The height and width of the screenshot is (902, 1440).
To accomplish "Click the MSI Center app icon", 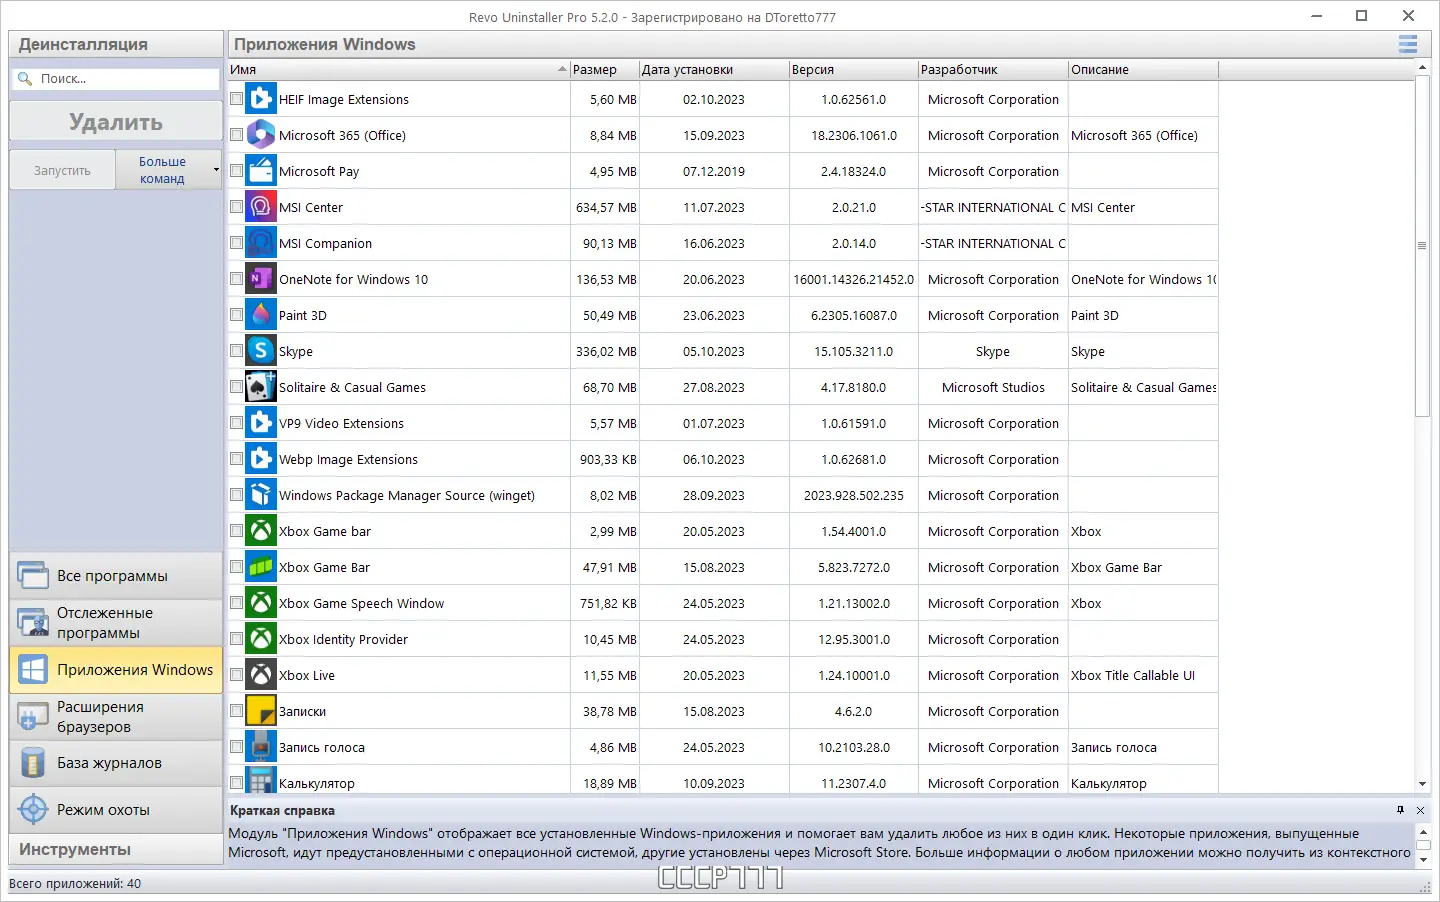I will 261,207.
